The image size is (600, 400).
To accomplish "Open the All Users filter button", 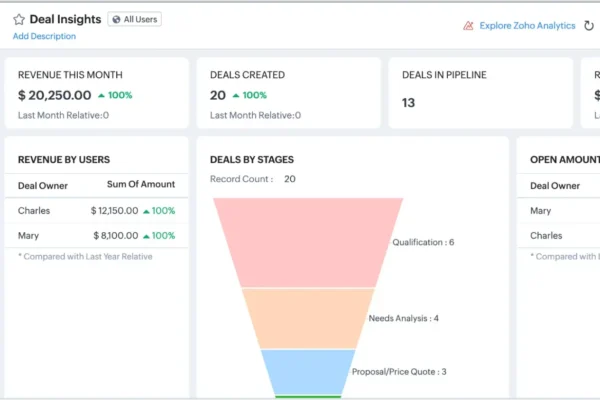I will point(134,19).
